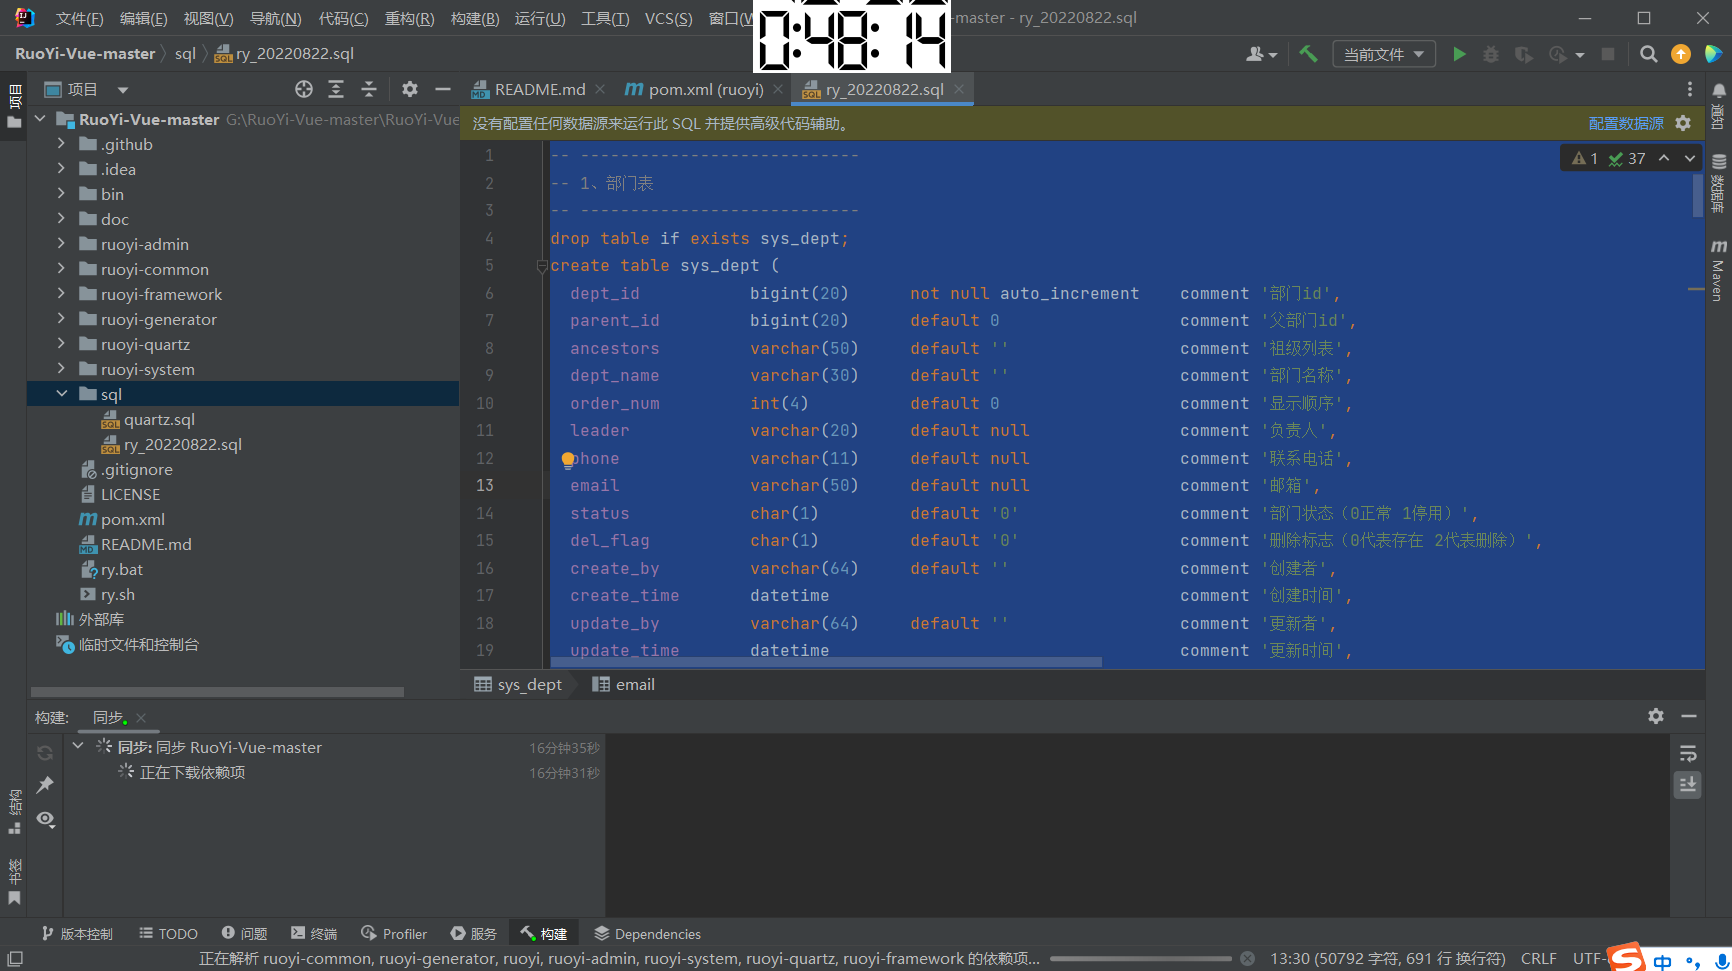Viewport: 1732px width, 971px height.
Task: Build the project with hammer icon
Action: point(1308,54)
